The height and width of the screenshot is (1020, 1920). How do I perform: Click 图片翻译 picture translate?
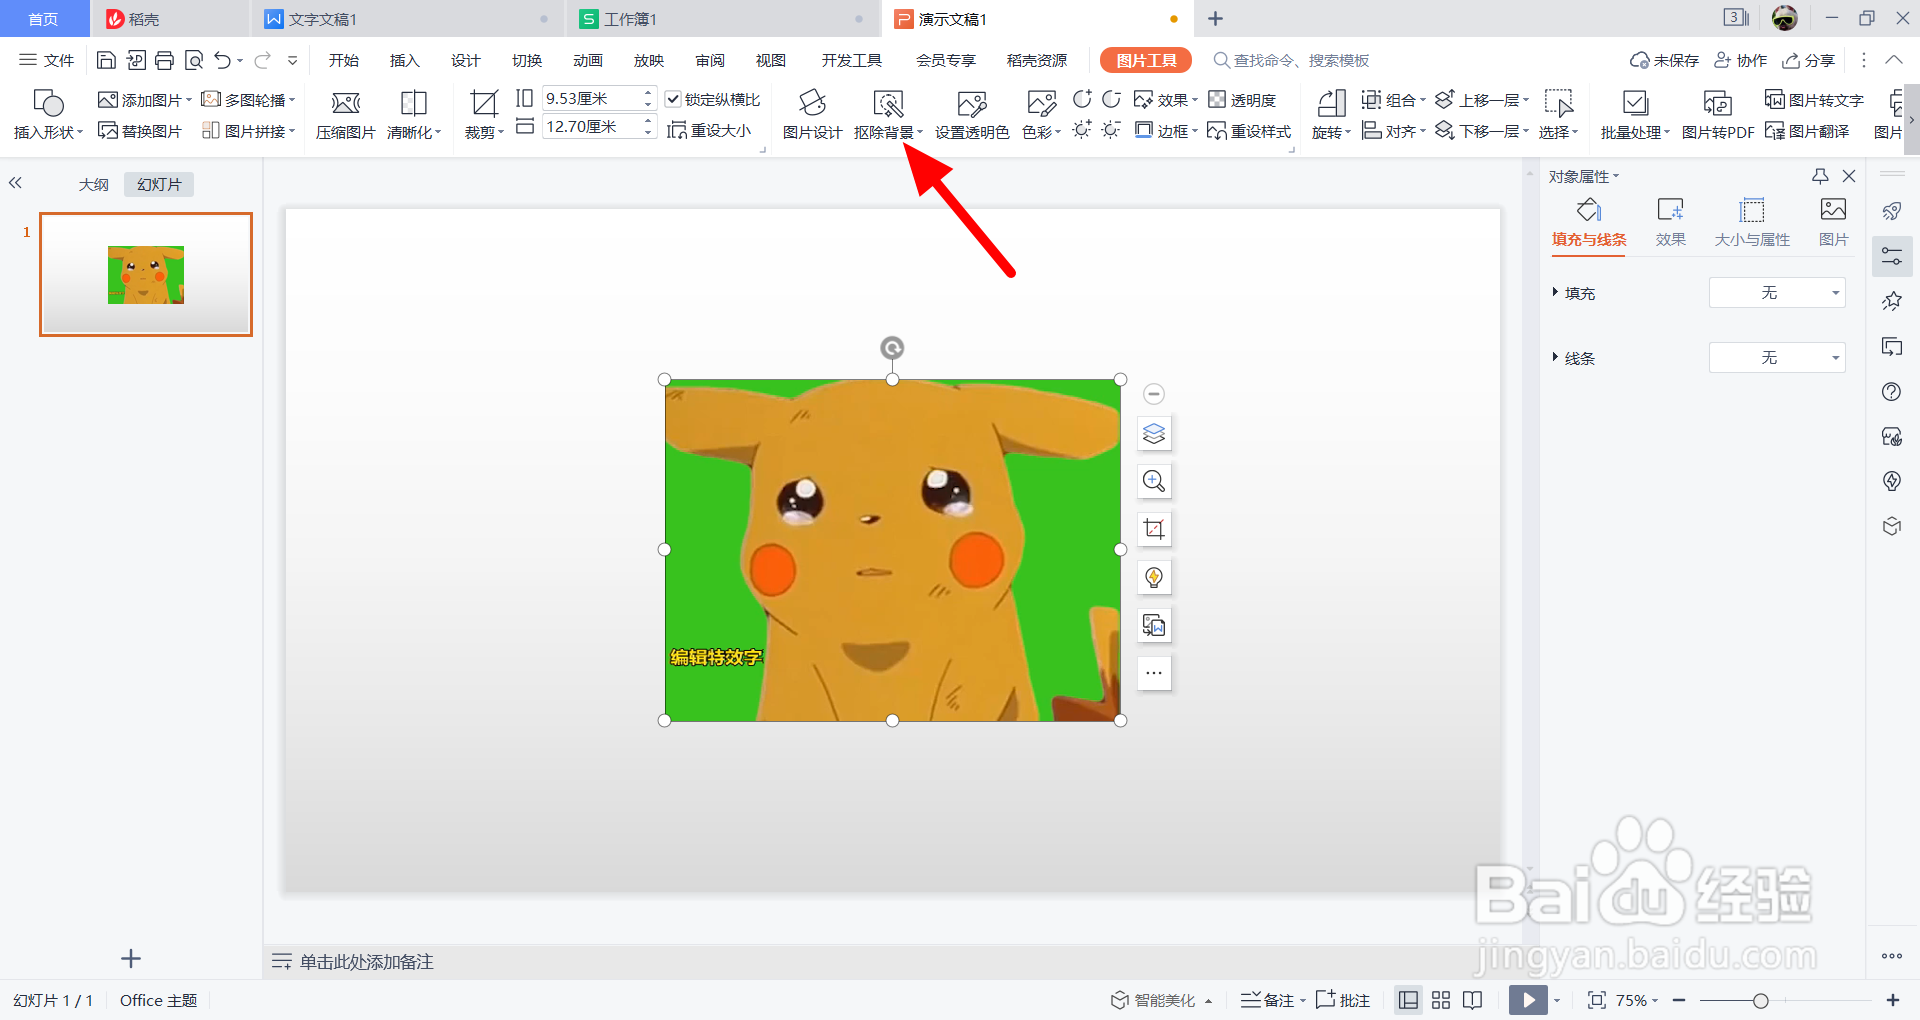click(1806, 131)
